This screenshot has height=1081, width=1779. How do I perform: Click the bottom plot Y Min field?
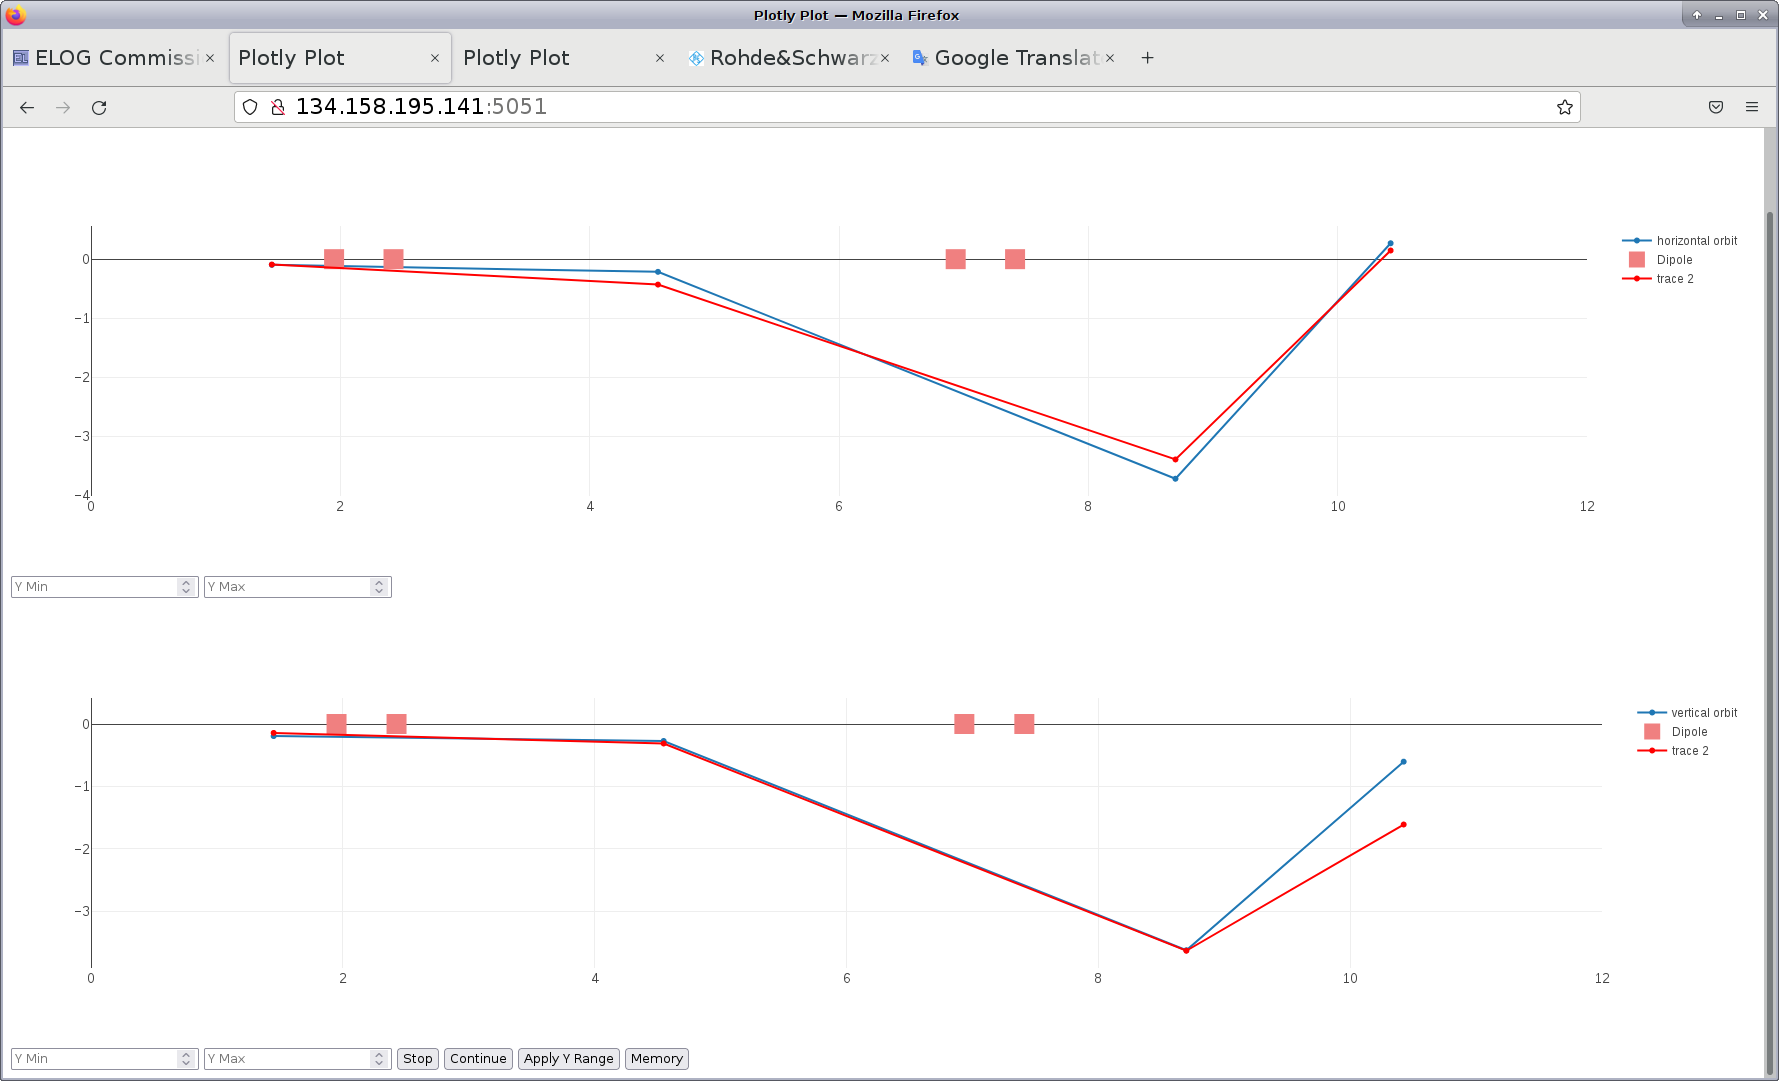[x=95, y=1059]
